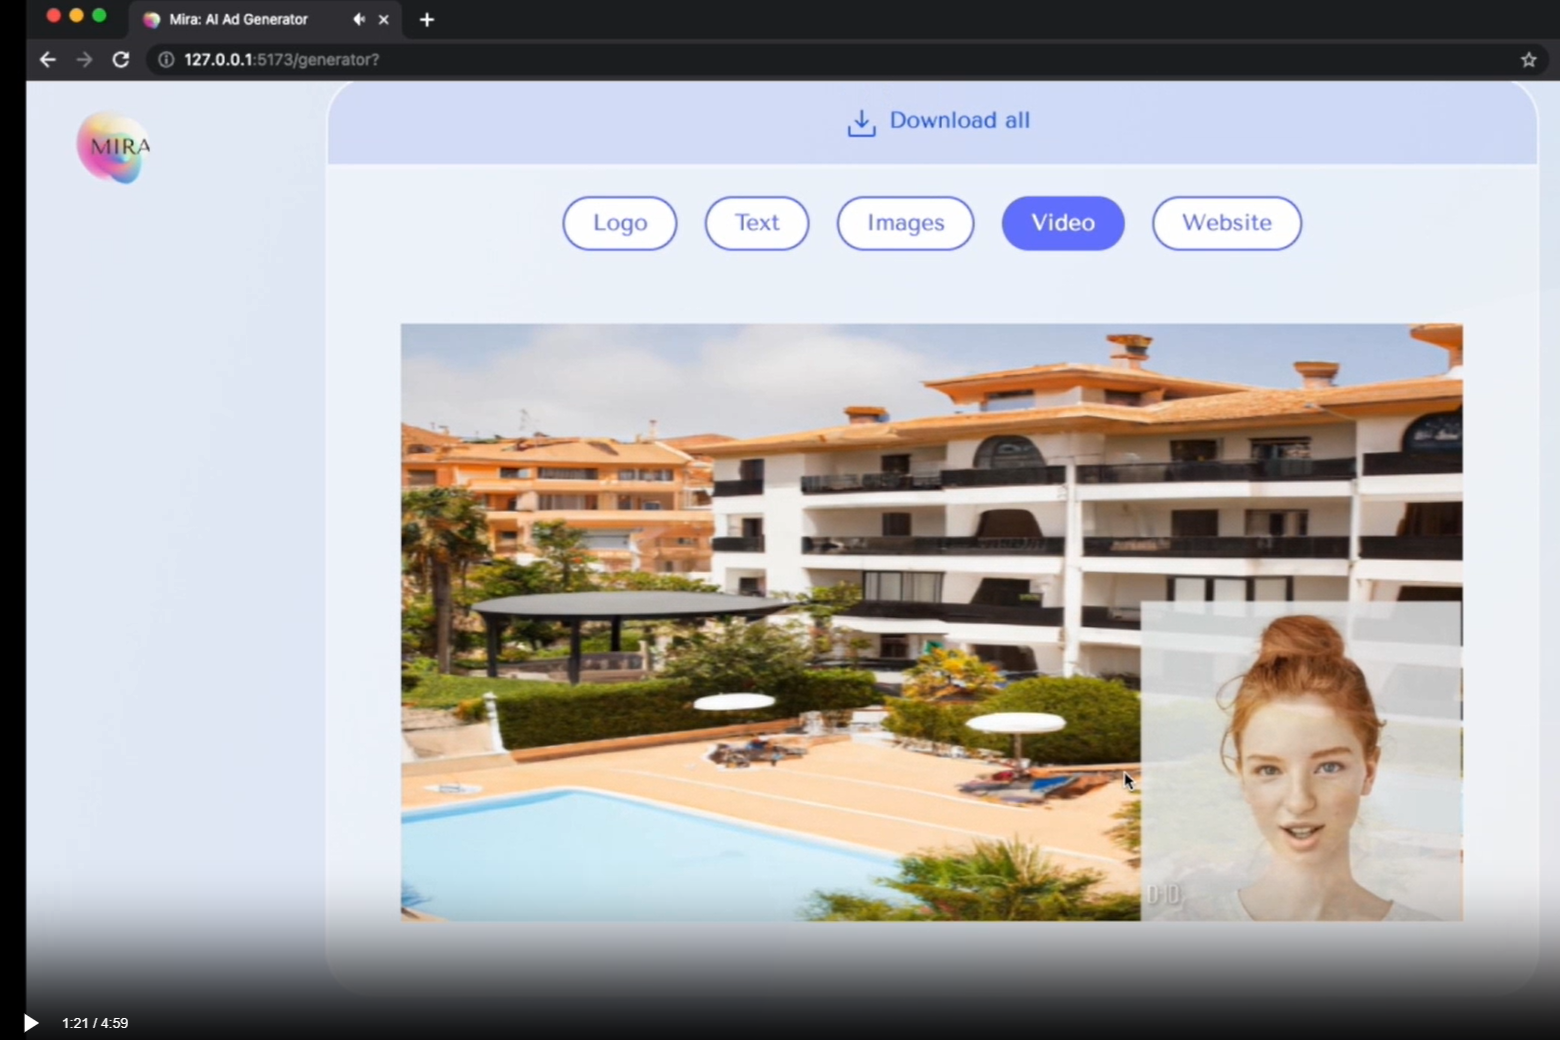Select the Mira: AI Ad Generator tab
The height and width of the screenshot is (1040, 1560).
point(266,19)
